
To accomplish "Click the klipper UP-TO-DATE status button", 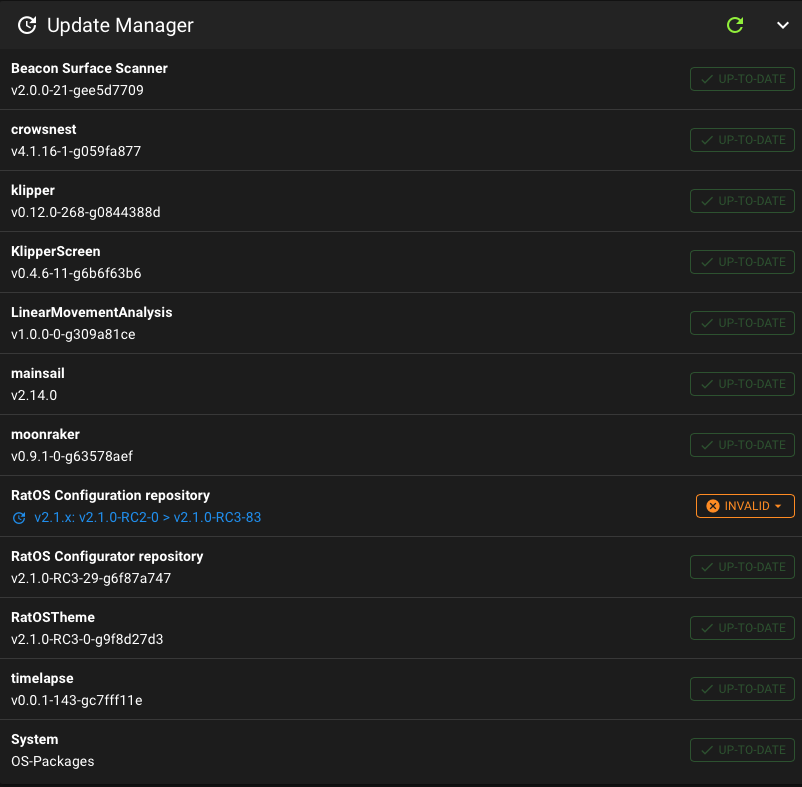I will click(x=742, y=201).
